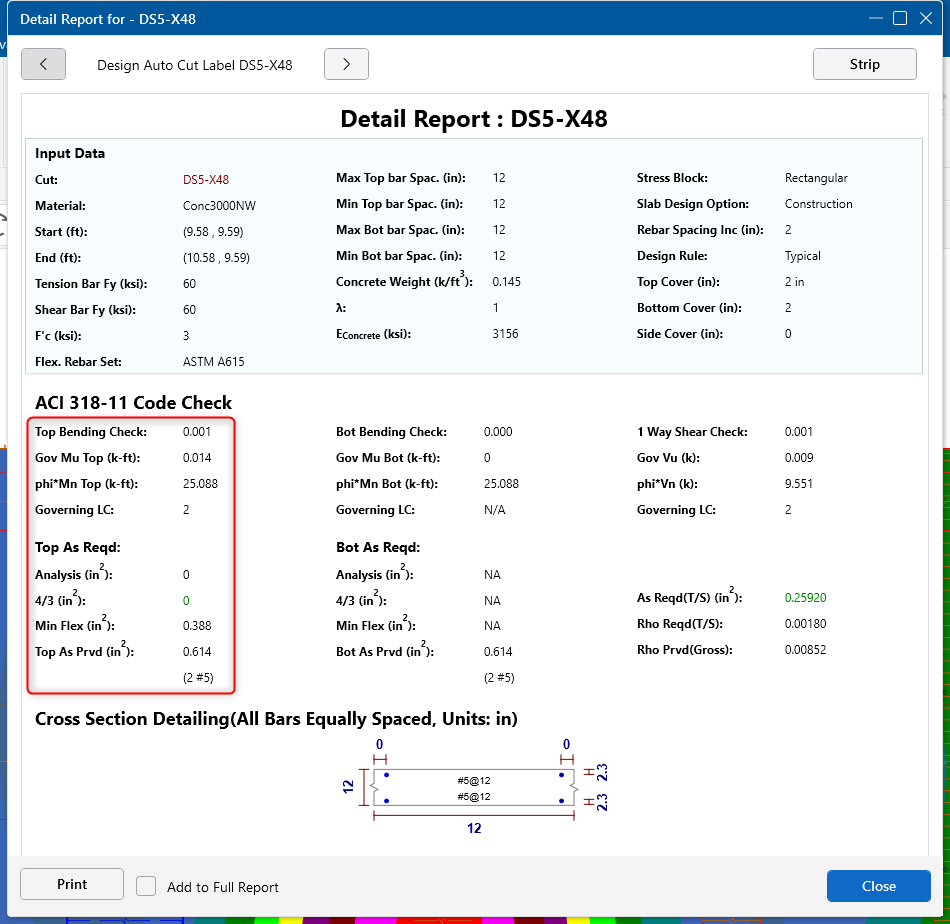Click the Top As Prvd value 0.614

[x=197, y=652]
